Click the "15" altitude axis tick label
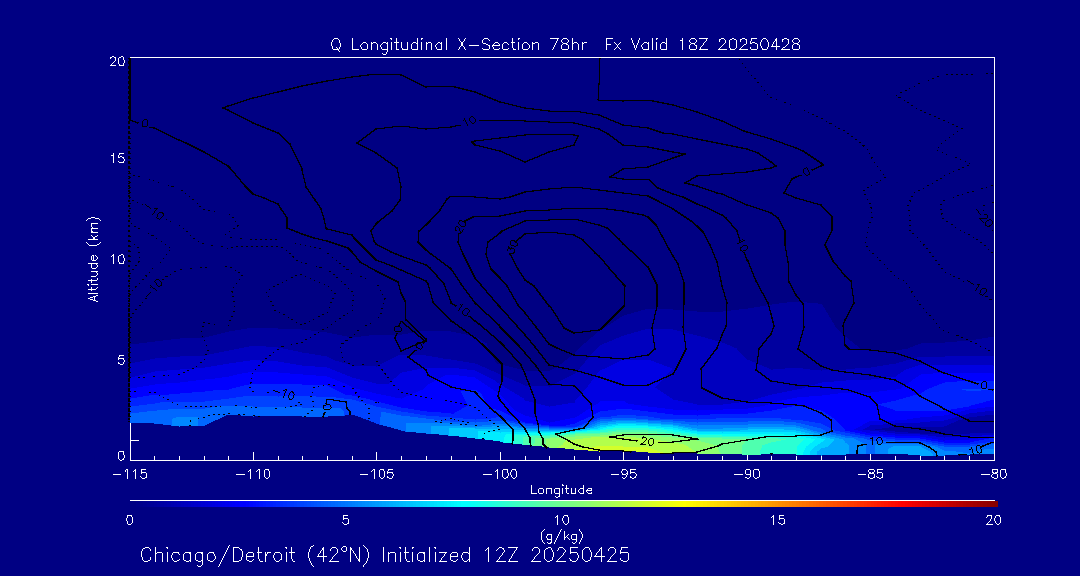The image size is (1080, 576). click(x=117, y=158)
